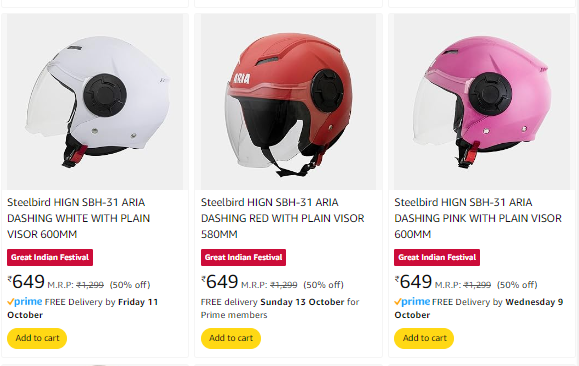Click the Great Indian Festival badge on pink helmet
The height and width of the screenshot is (366, 579).
[x=437, y=257]
